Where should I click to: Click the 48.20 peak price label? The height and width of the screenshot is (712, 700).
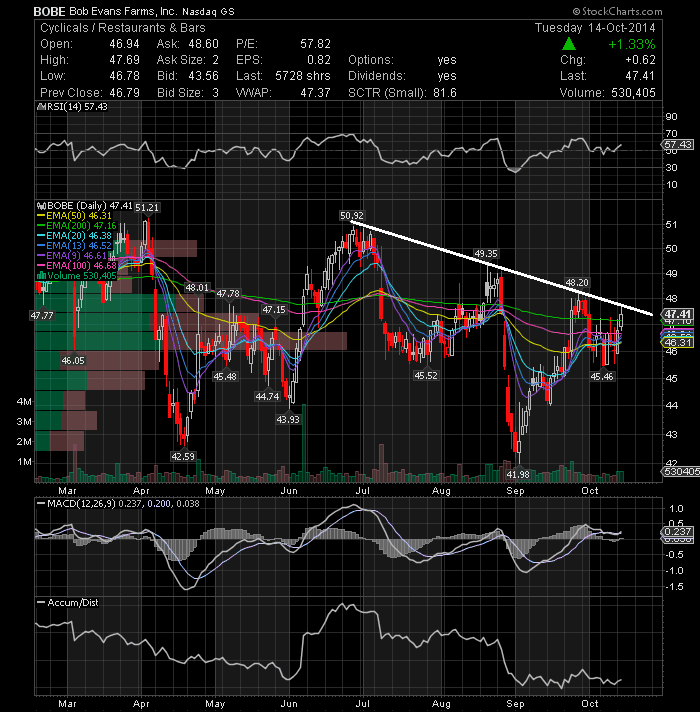click(x=577, y=282)
